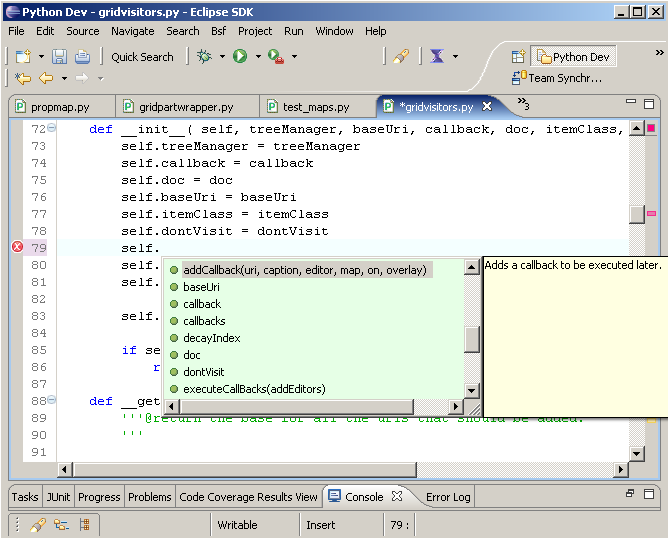This screenshot has width=668, height=538.
Task: Open the Navigate menu
Action: pyautogui.click(x=132, y=31)
